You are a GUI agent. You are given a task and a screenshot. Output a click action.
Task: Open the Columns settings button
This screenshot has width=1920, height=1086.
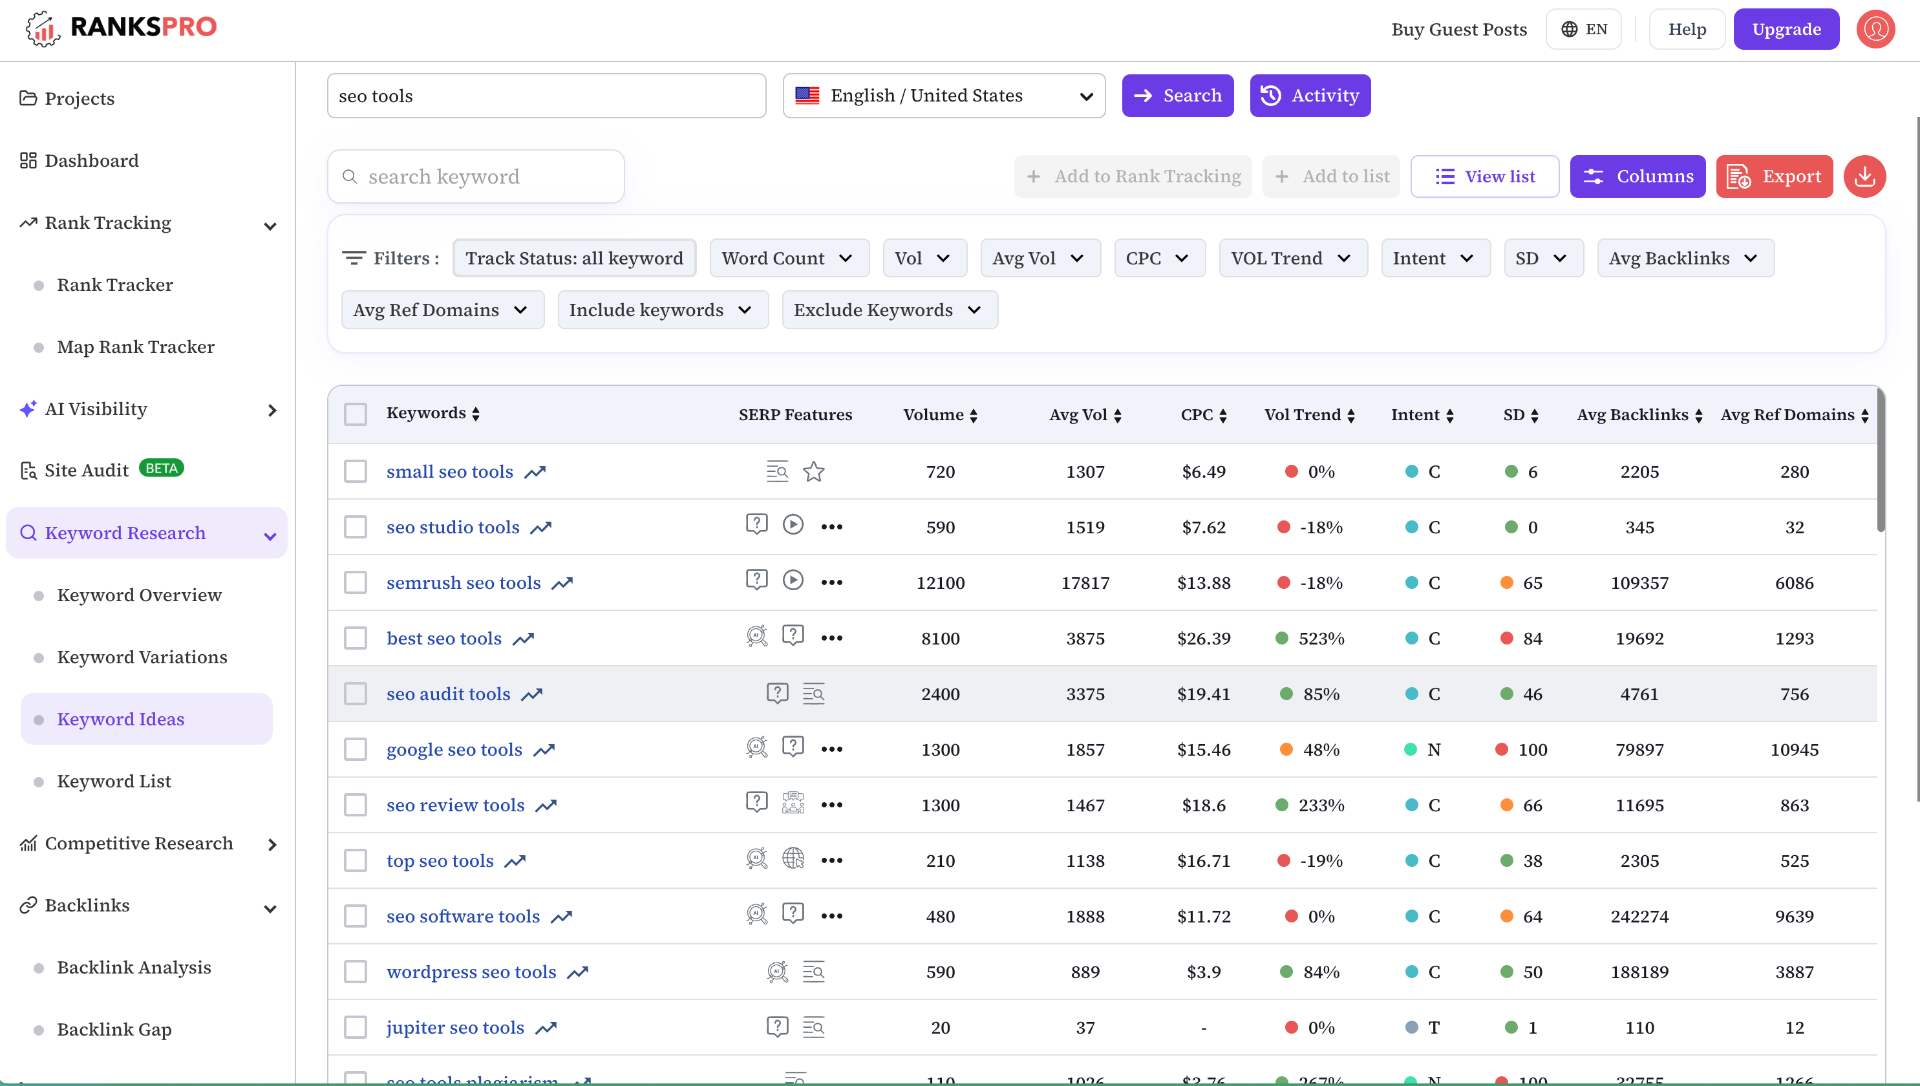[x=1638, y=176]
